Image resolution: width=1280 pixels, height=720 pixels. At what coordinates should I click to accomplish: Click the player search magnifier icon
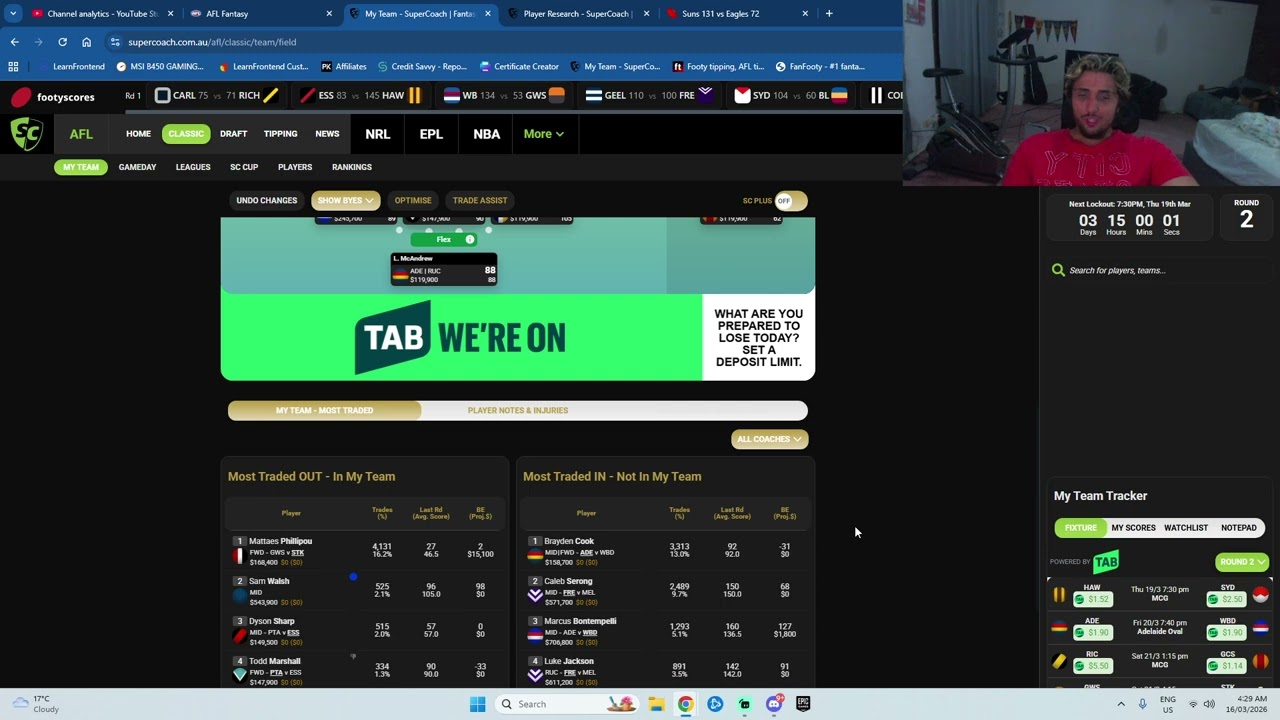tap(1058, 270)
